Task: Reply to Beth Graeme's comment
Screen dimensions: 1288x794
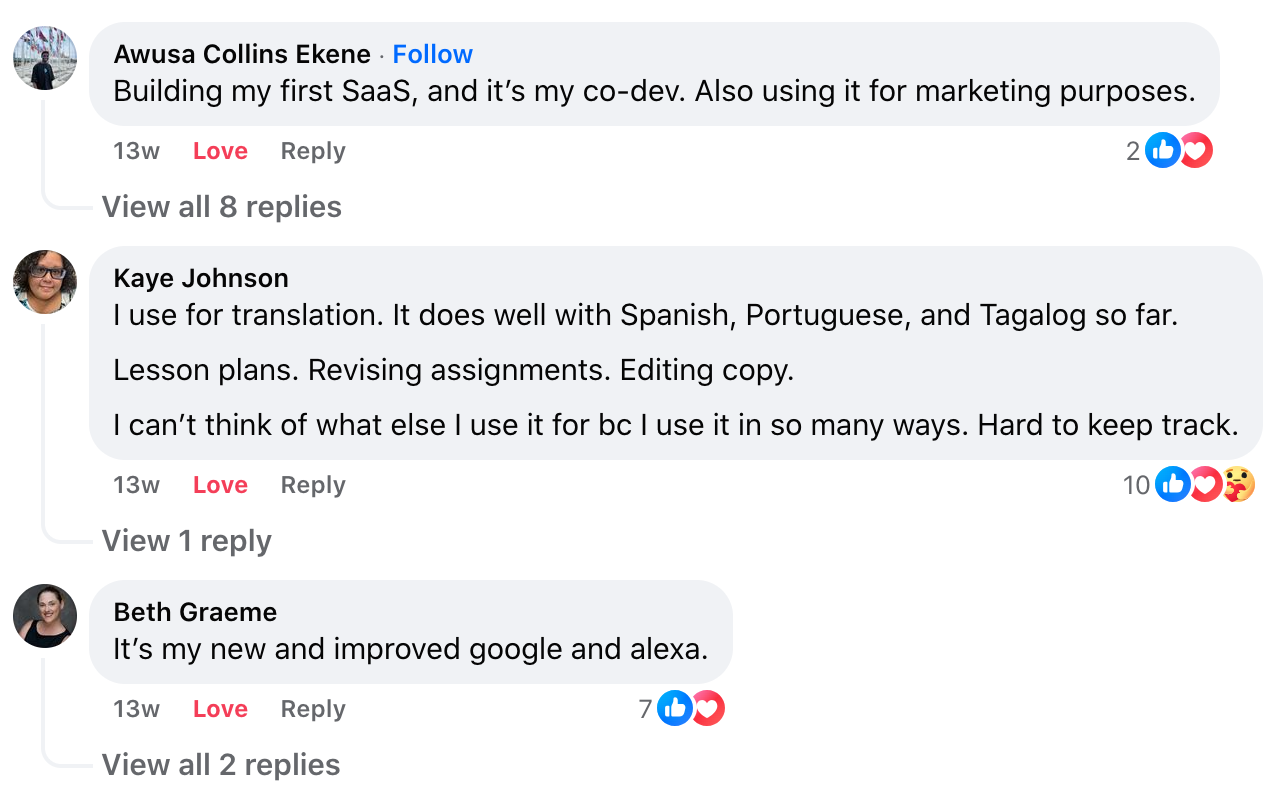Action: point(313,709)
